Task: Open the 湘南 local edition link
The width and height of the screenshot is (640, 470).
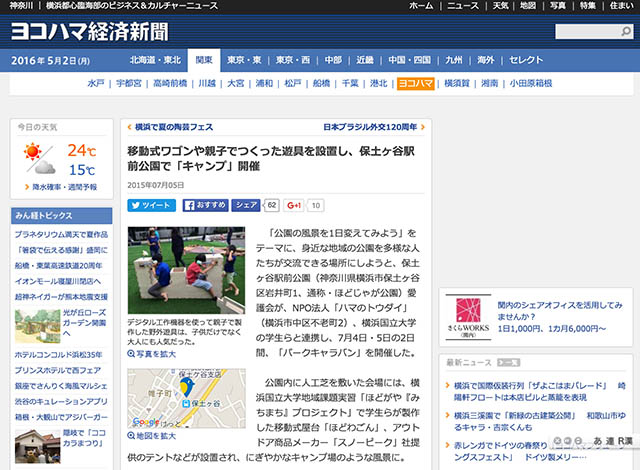Action: (x=489, y=83)
